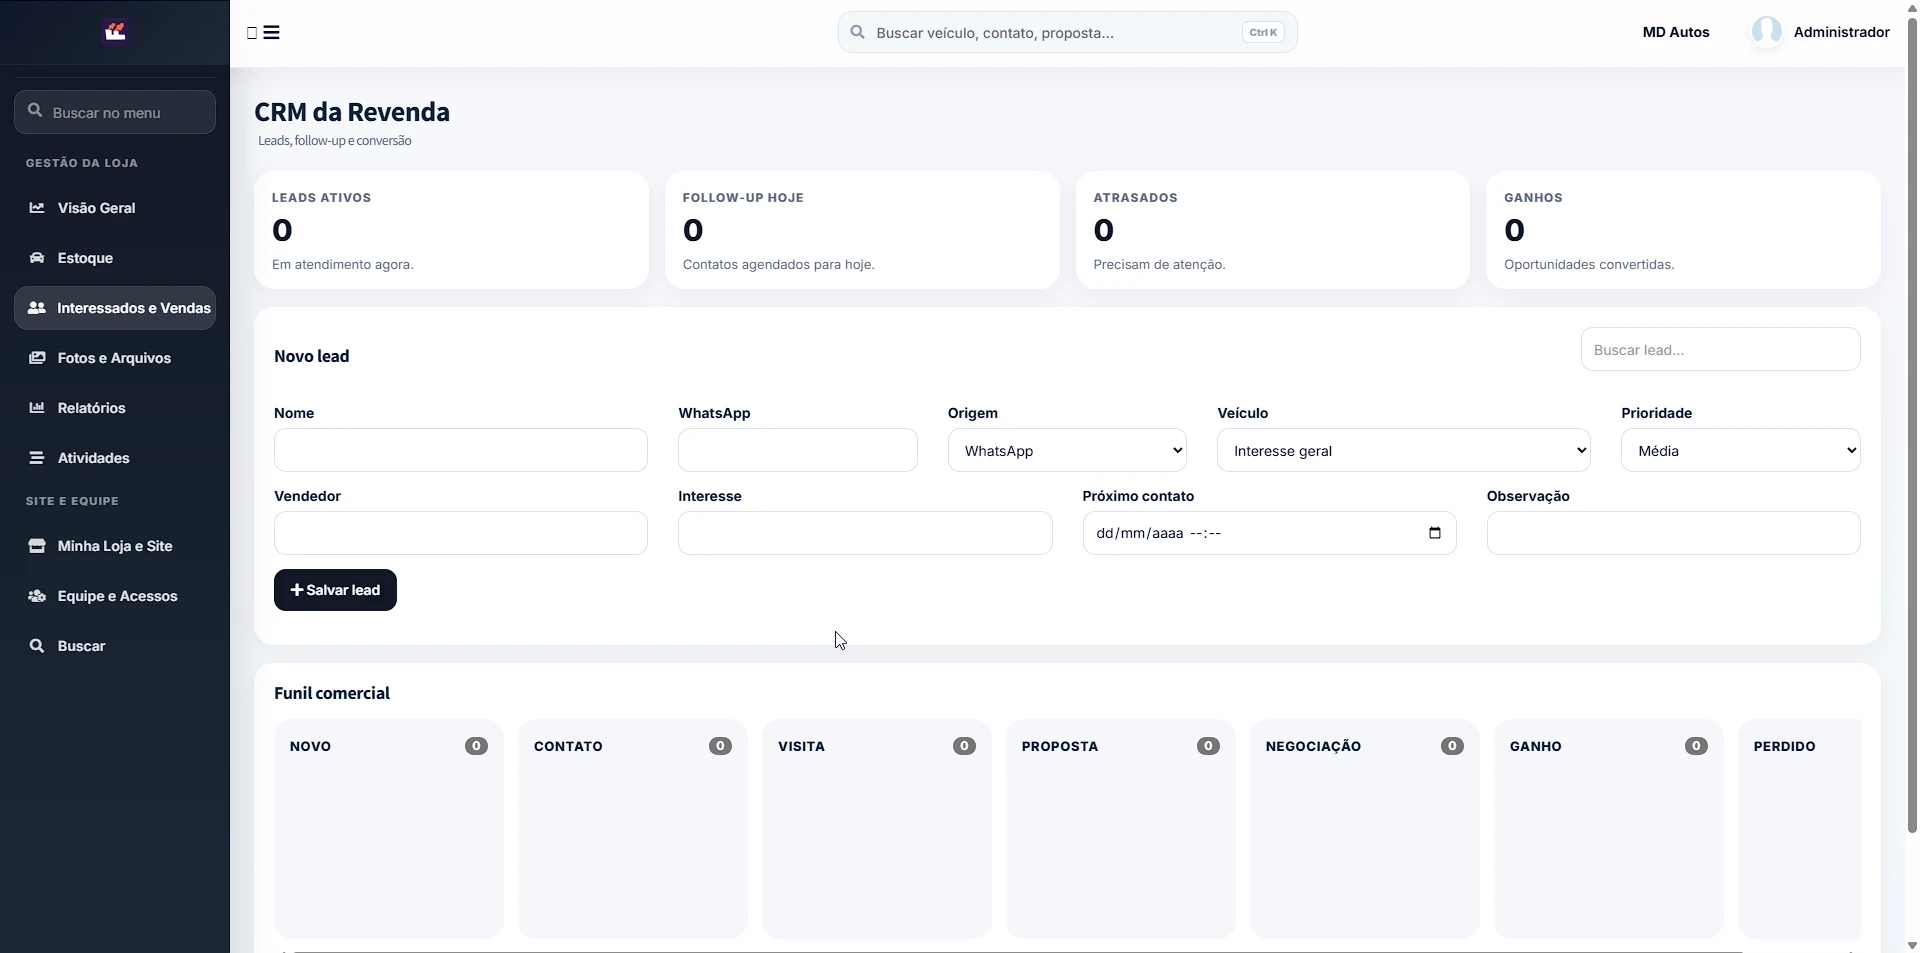Click the count badge in the NEGOCIAÇÃO column
This screenshot has width=1920, height=953.
(x=1452, y=746)
